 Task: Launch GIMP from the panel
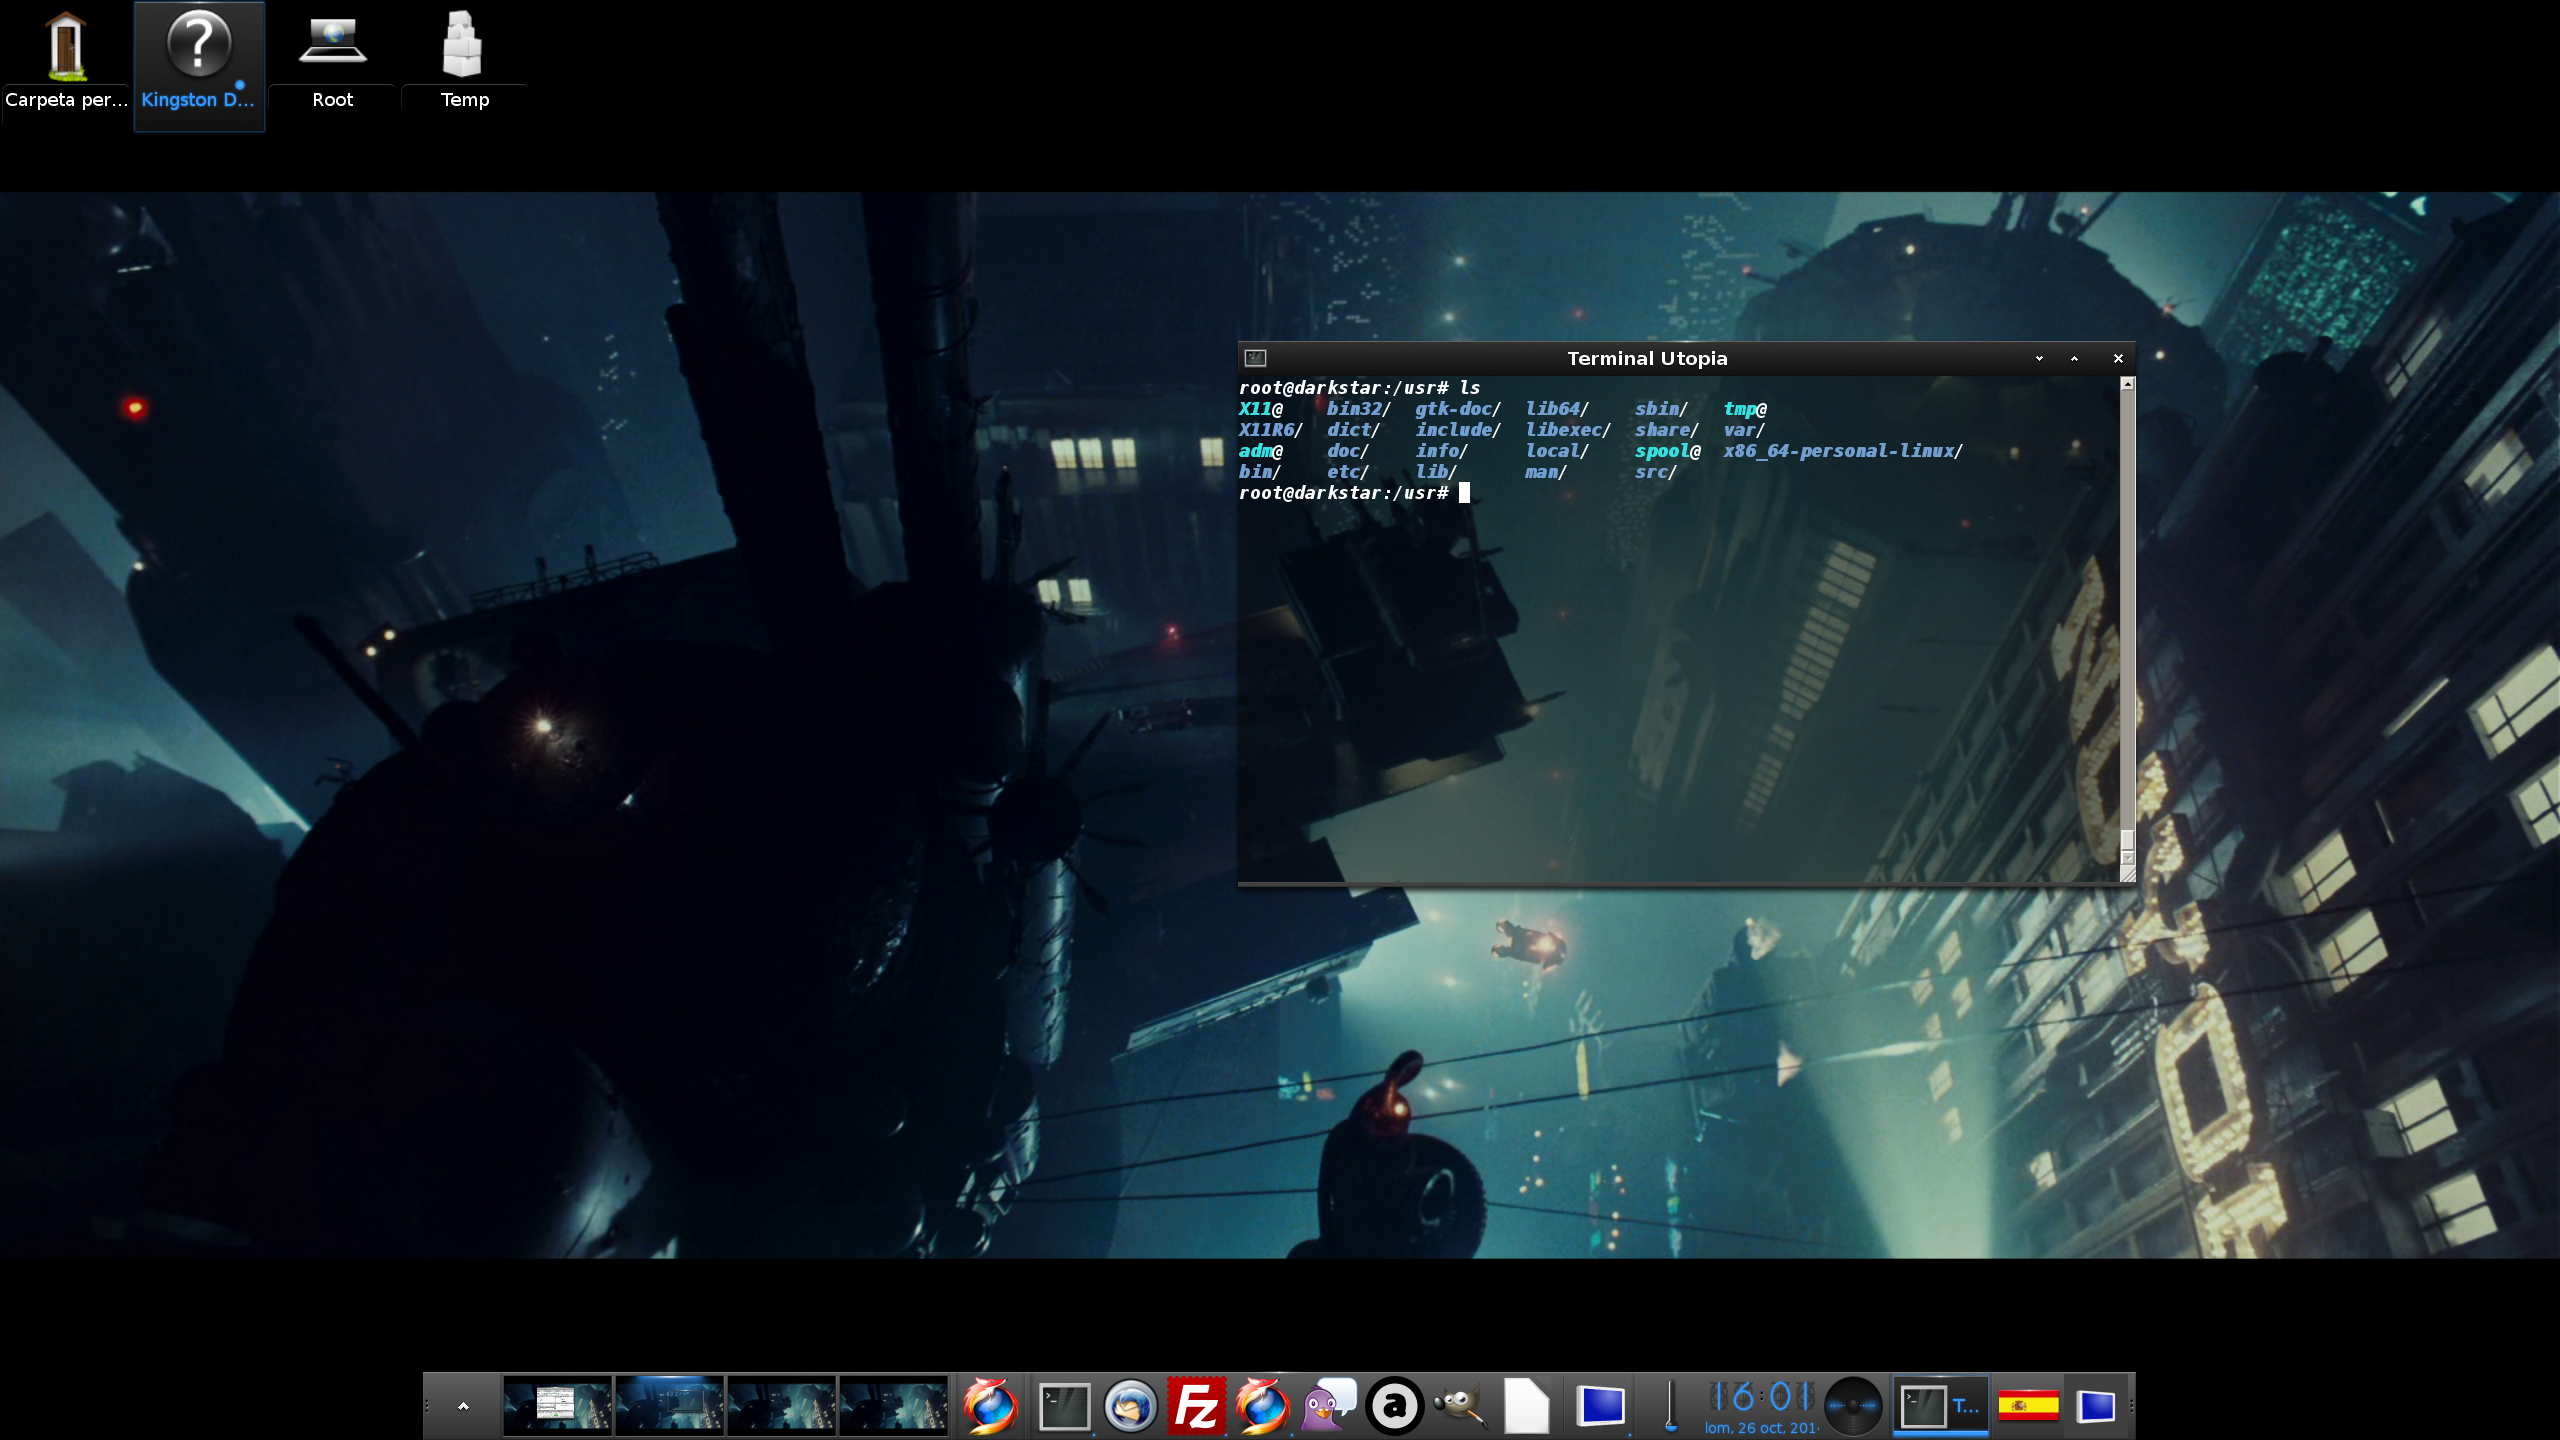(1460, 1406)
